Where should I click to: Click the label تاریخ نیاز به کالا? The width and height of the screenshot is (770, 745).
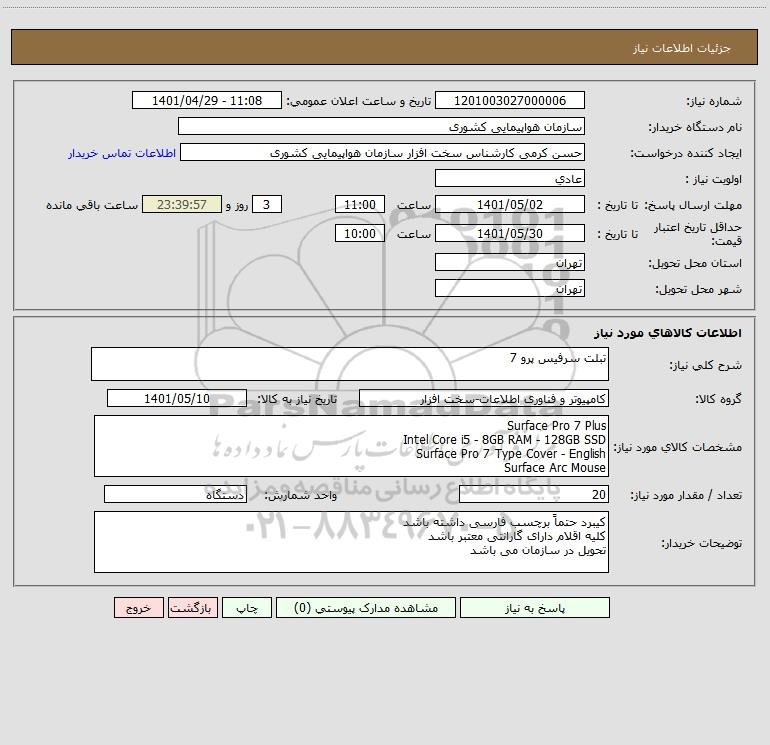pyautogui.click(x=298, y=400)
